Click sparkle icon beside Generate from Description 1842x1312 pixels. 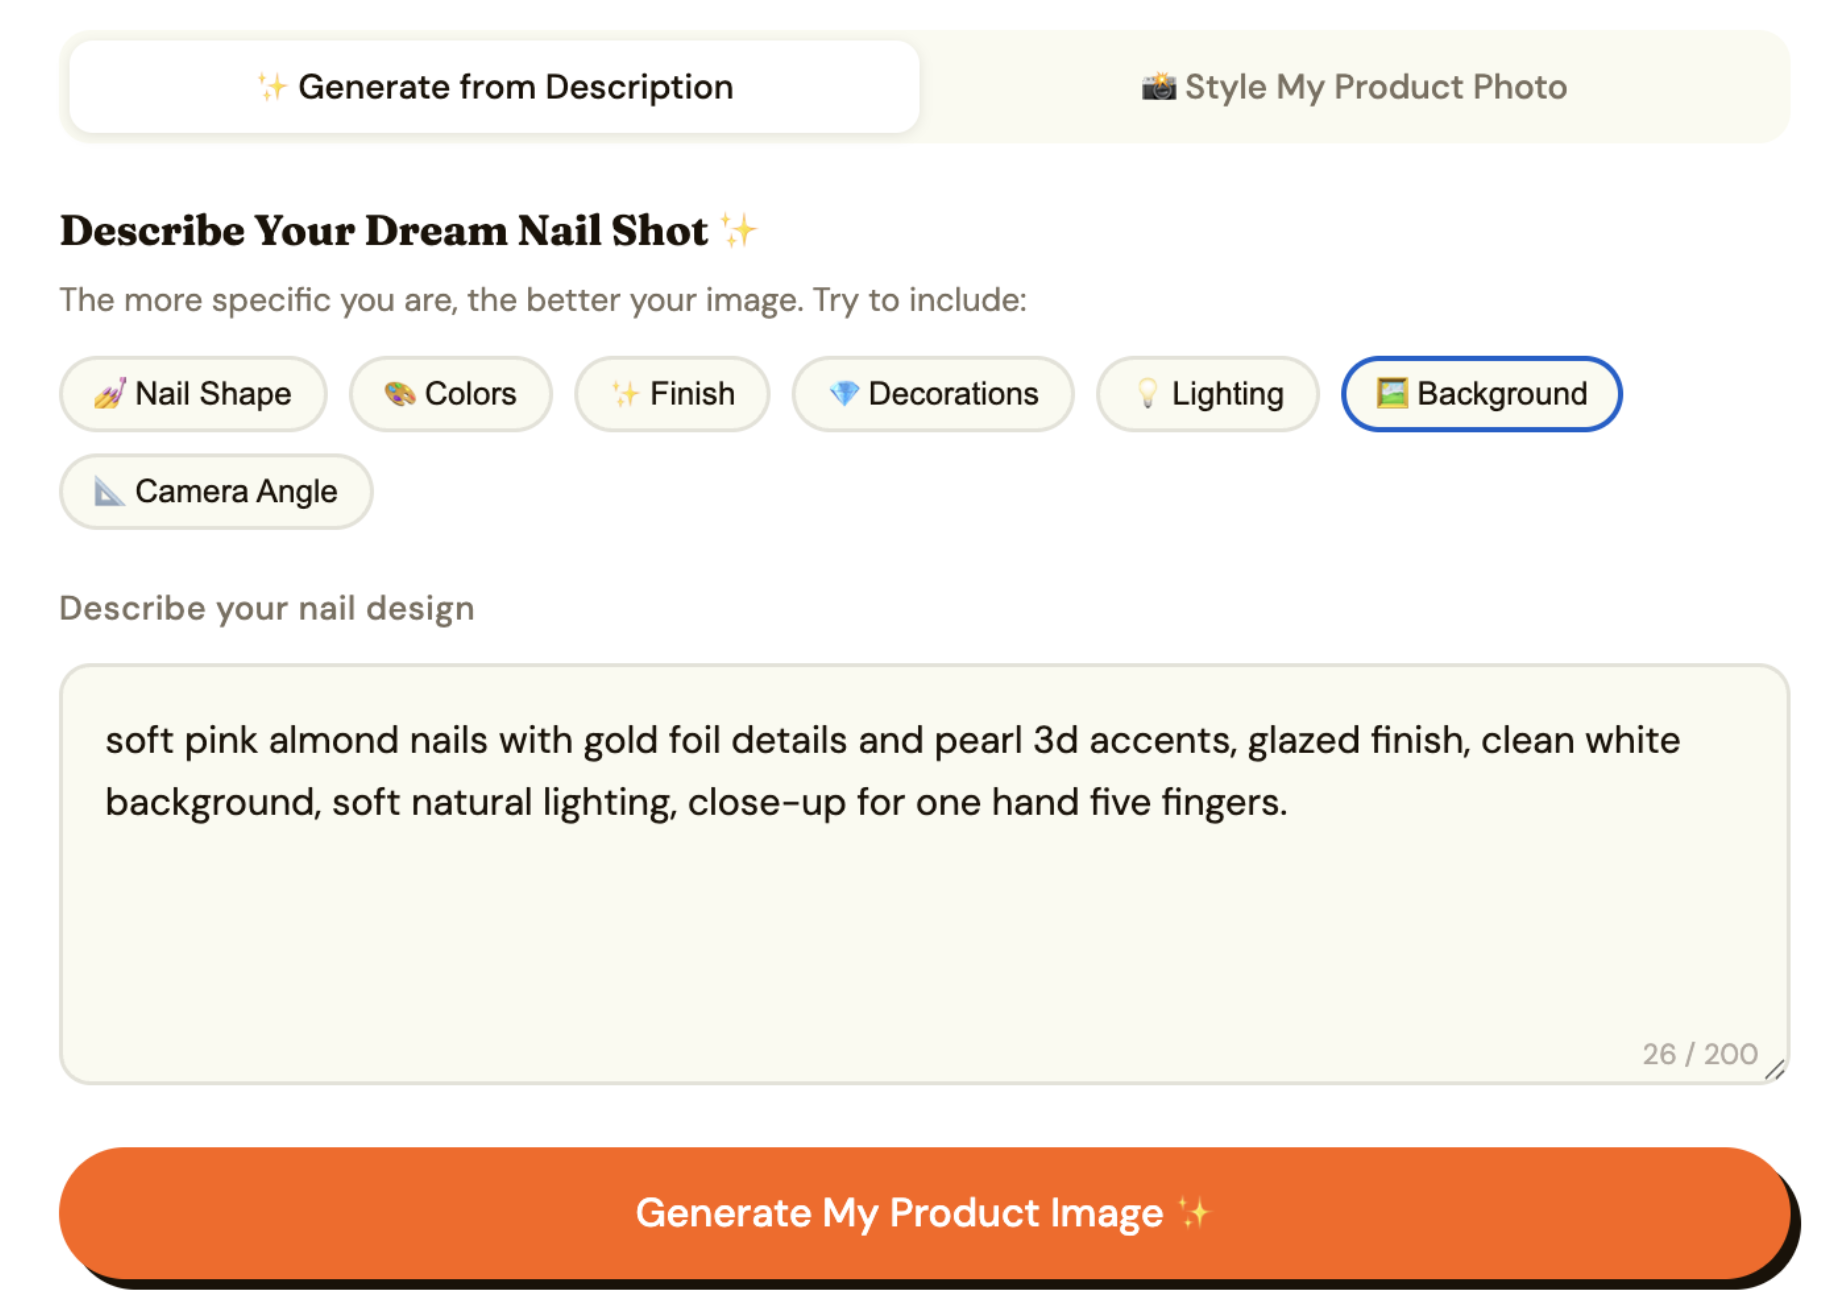(x=271, y=87)
